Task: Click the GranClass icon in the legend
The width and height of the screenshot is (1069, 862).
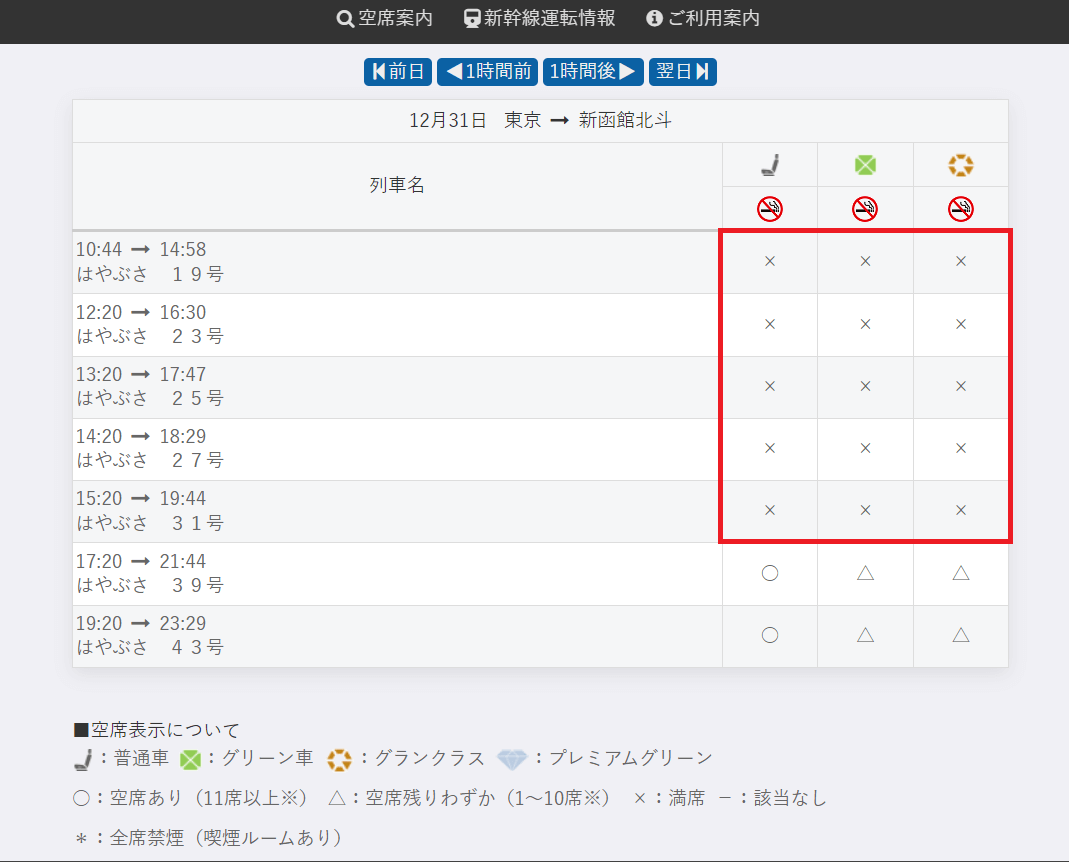Action: (x=339, y=759)
